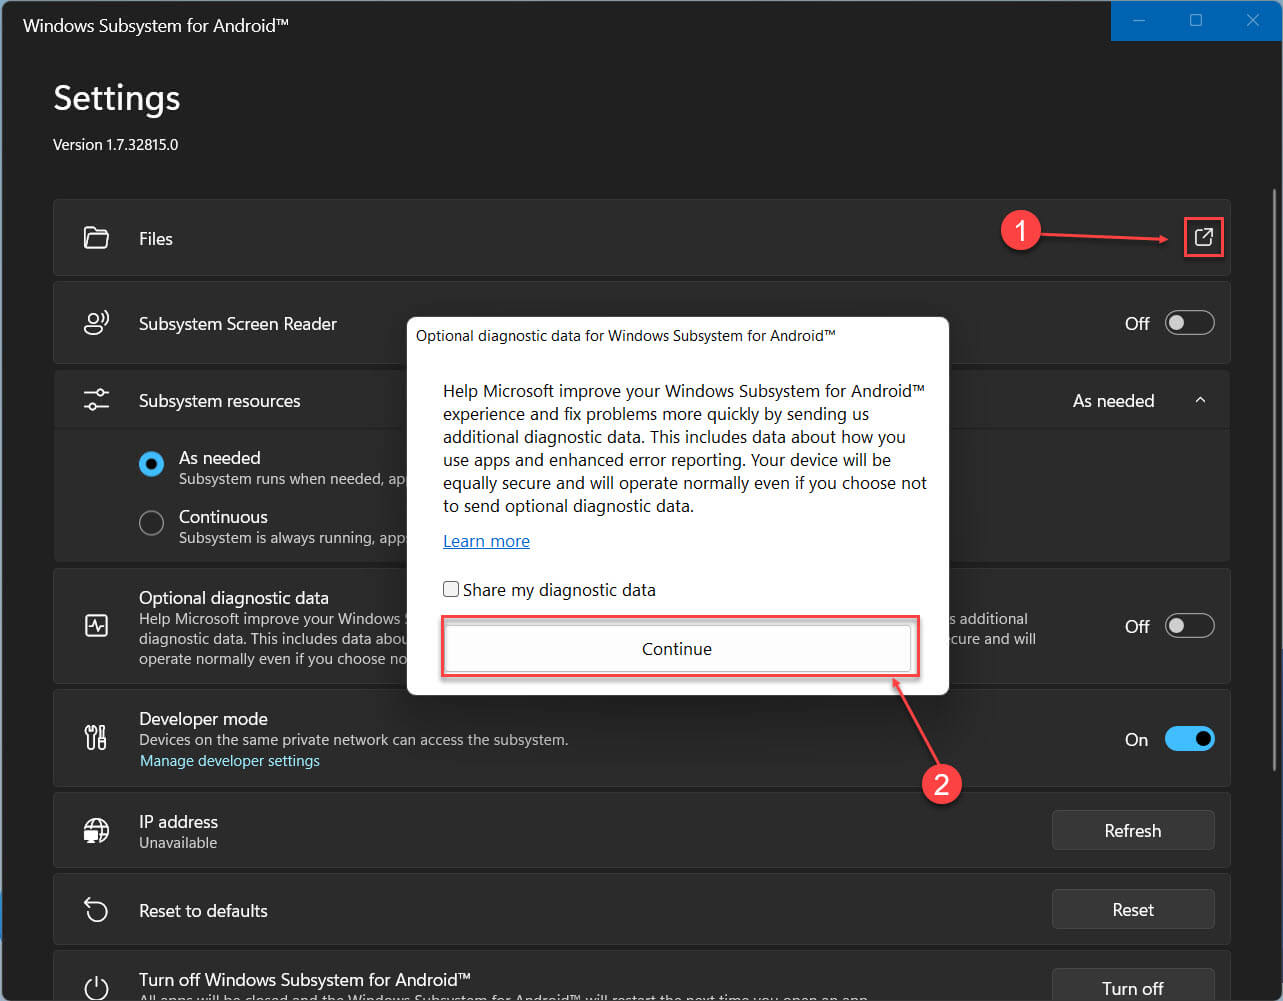This screenshot has width=1283, height=1001.
Task: Click the Developer mode label
Action: tap(203, 718)
